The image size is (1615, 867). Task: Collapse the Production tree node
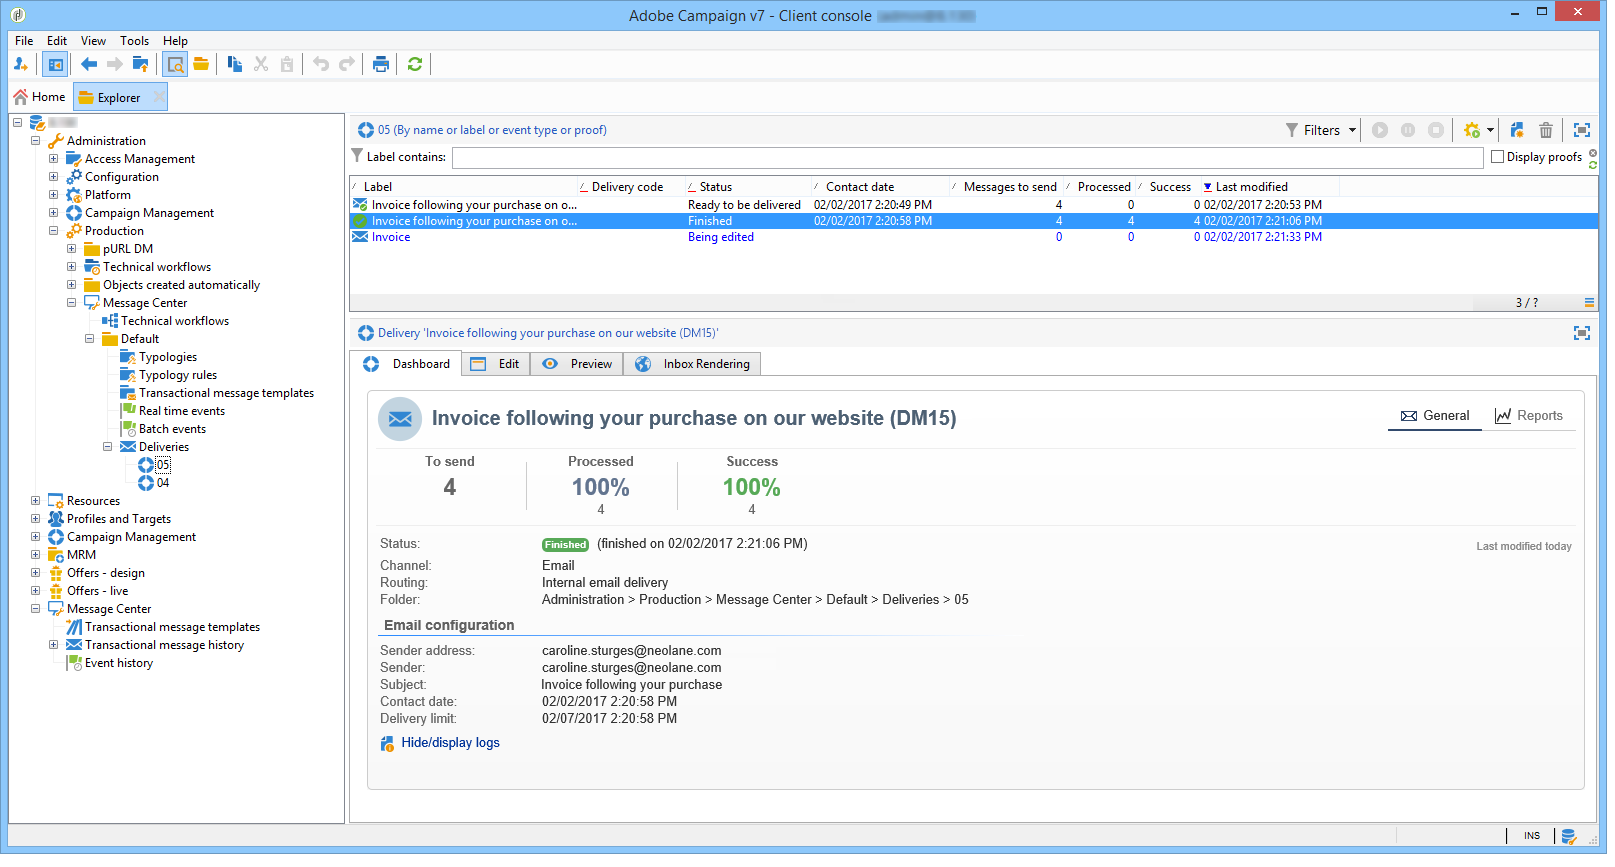[x=54, y=231]
